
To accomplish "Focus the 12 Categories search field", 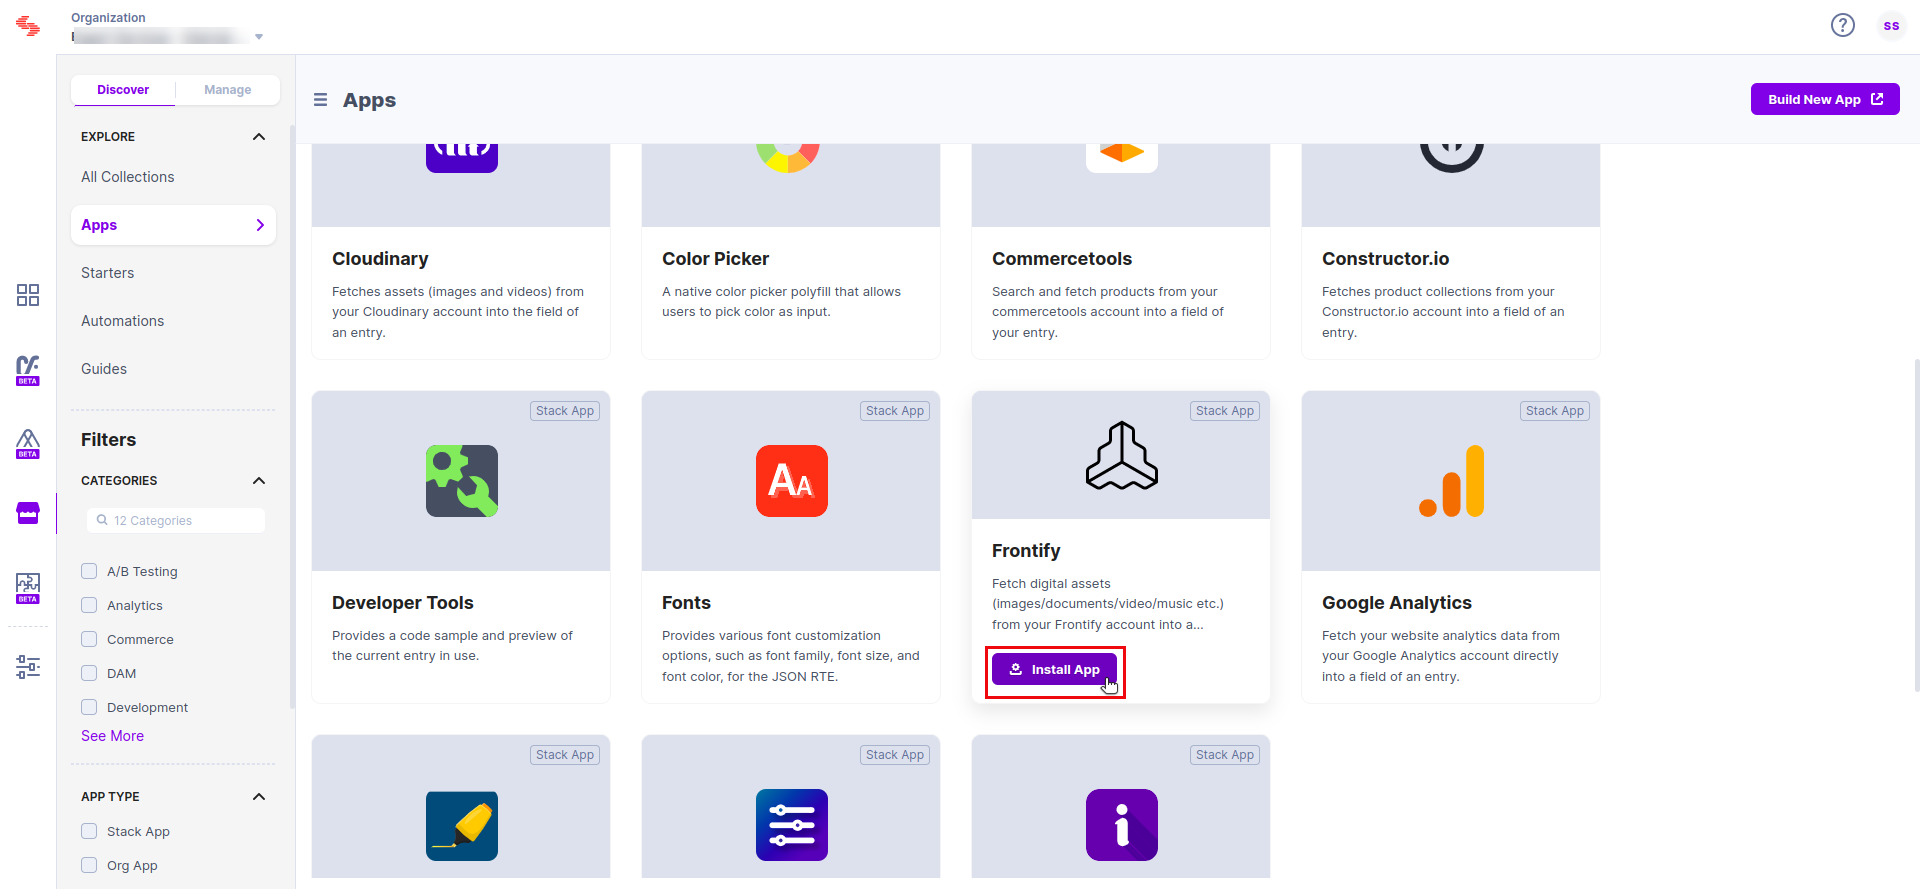I will [x=176, y=520].
